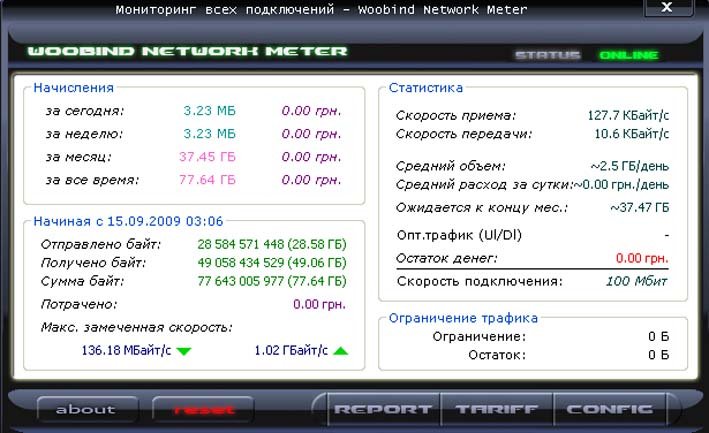Click the green down arrow next to 136.18 МБайт/с

(x=184, y=351)
